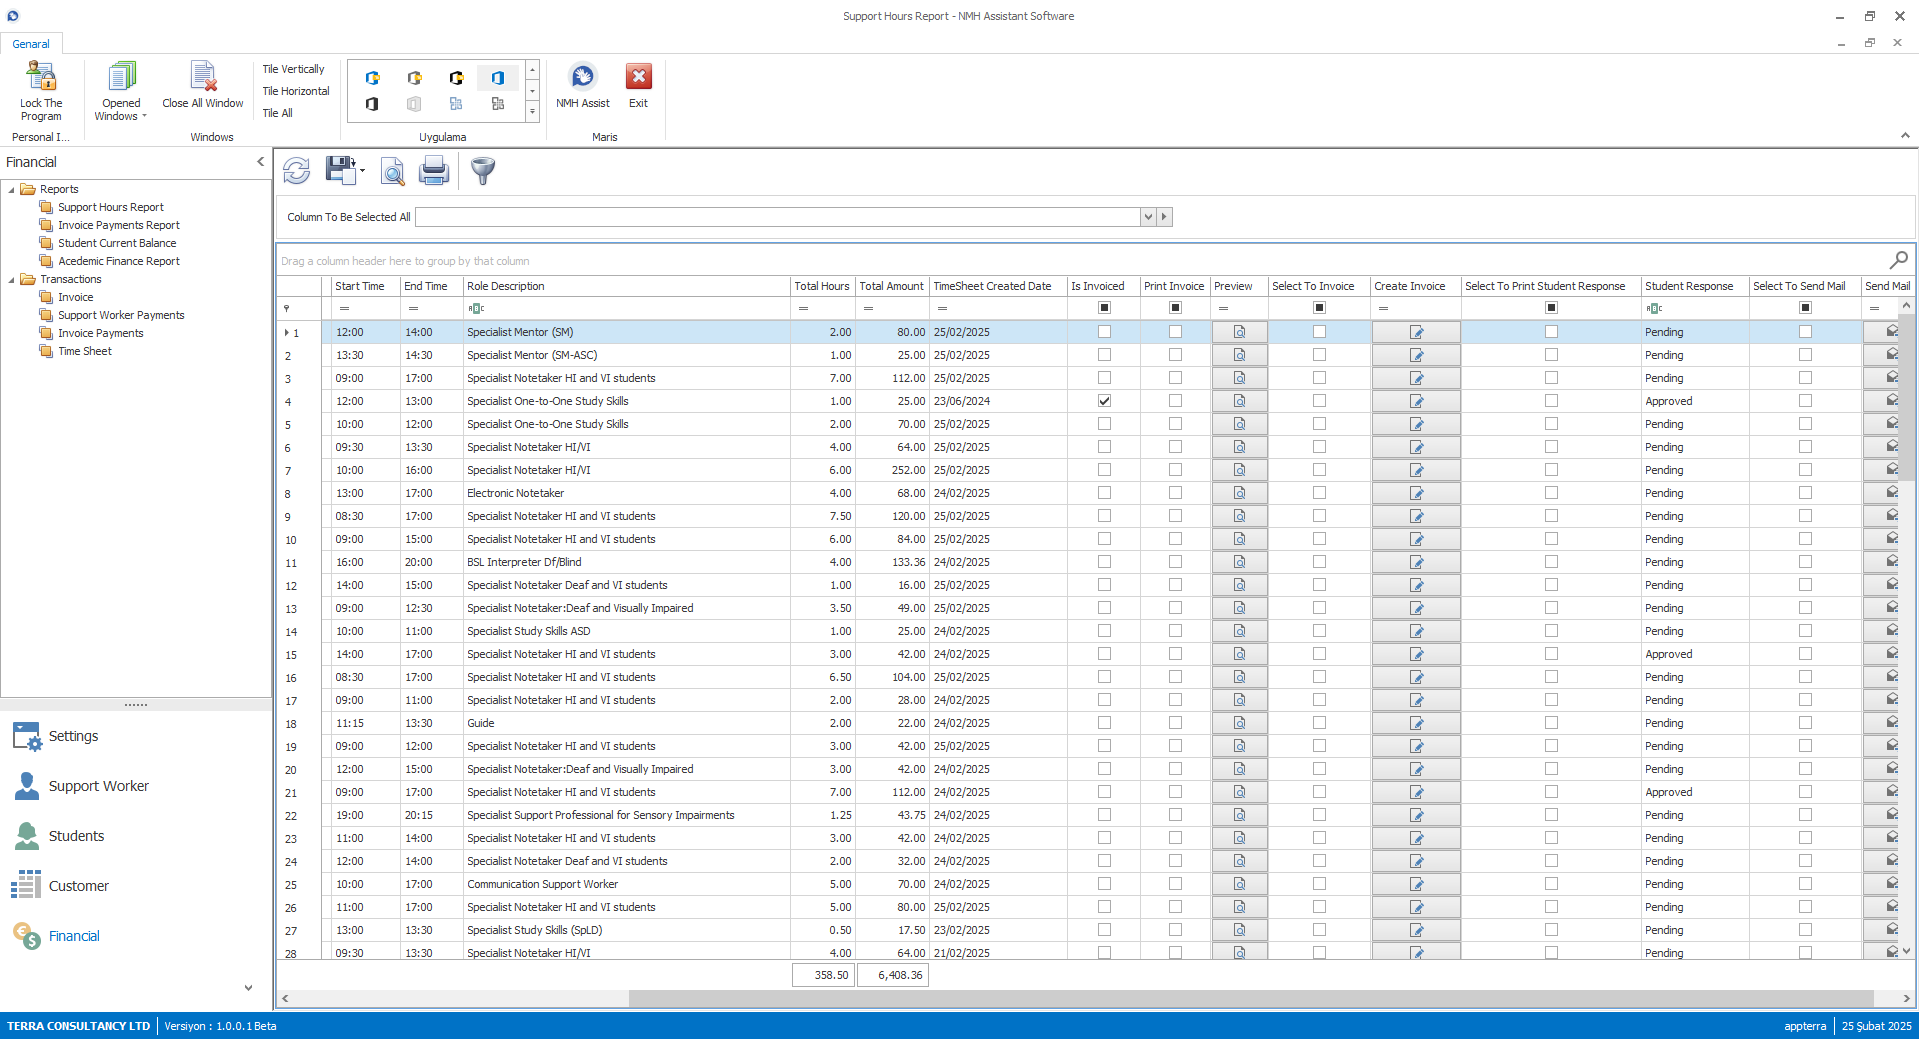1919x1039 pixels.
Task: Open Settings section icon in sidebar
Action: (x=27, y=736)
